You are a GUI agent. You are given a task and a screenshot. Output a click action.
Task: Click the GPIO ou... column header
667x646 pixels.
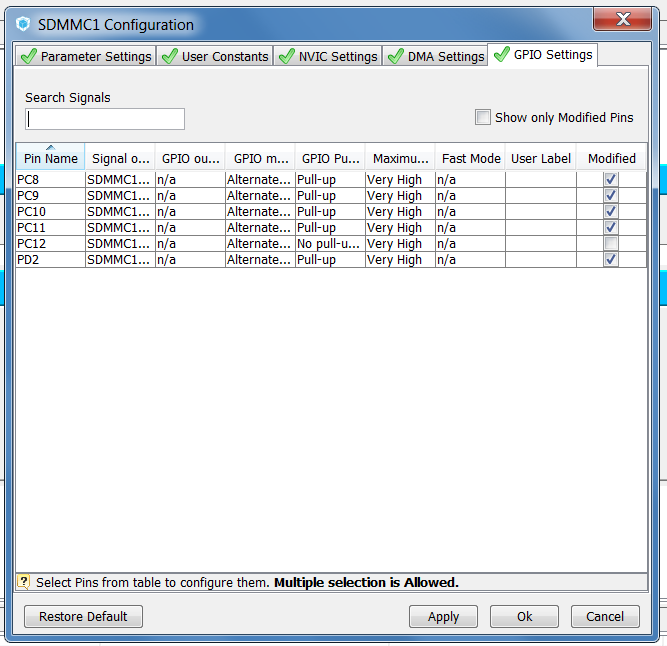(191, 157)
